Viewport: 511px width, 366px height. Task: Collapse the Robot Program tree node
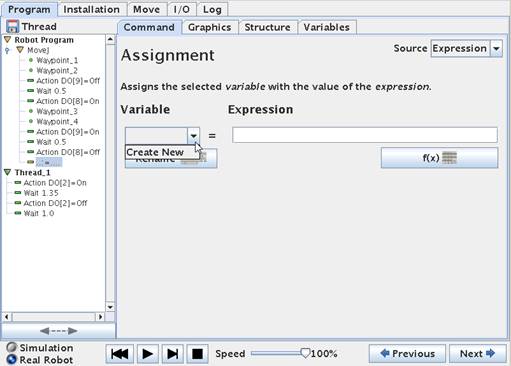(x=7, y=40)
